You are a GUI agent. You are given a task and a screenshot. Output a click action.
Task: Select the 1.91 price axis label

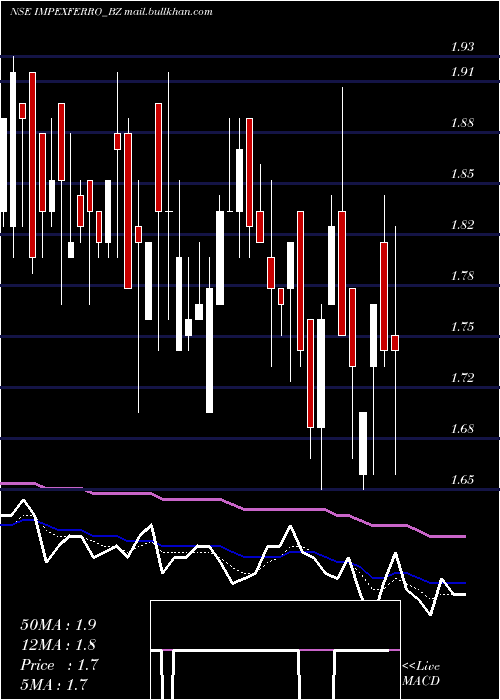pos(462,71)
